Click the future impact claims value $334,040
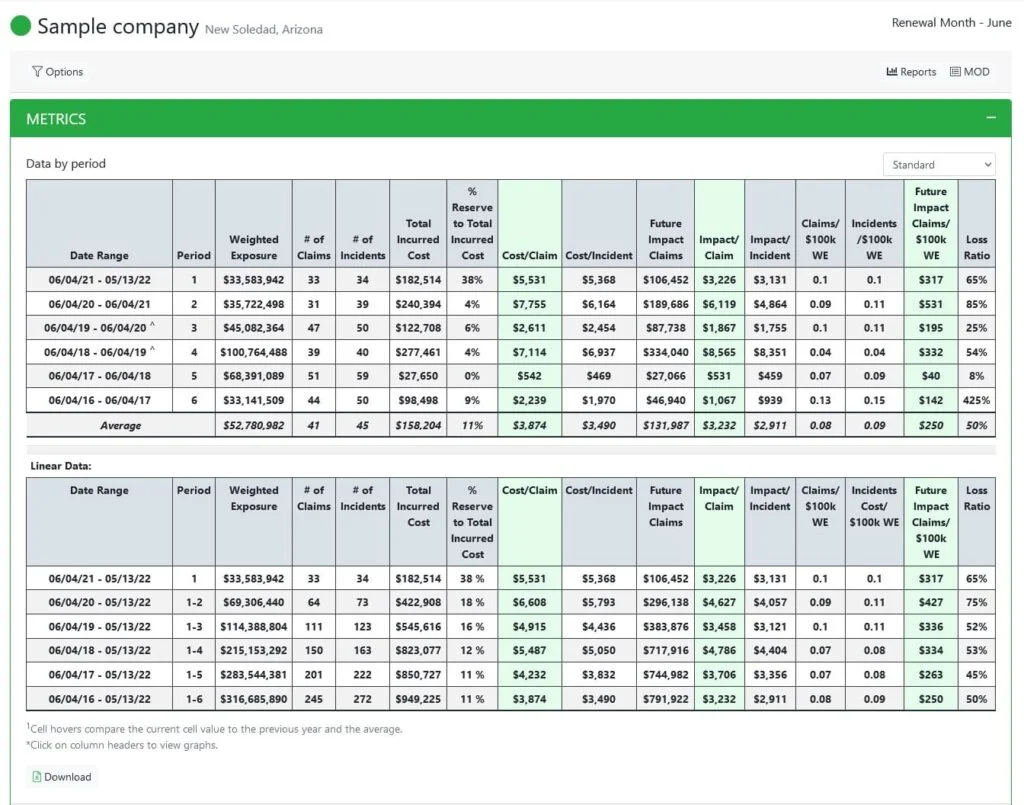The height and width of the screenshot is (805, 1024). 665,352
